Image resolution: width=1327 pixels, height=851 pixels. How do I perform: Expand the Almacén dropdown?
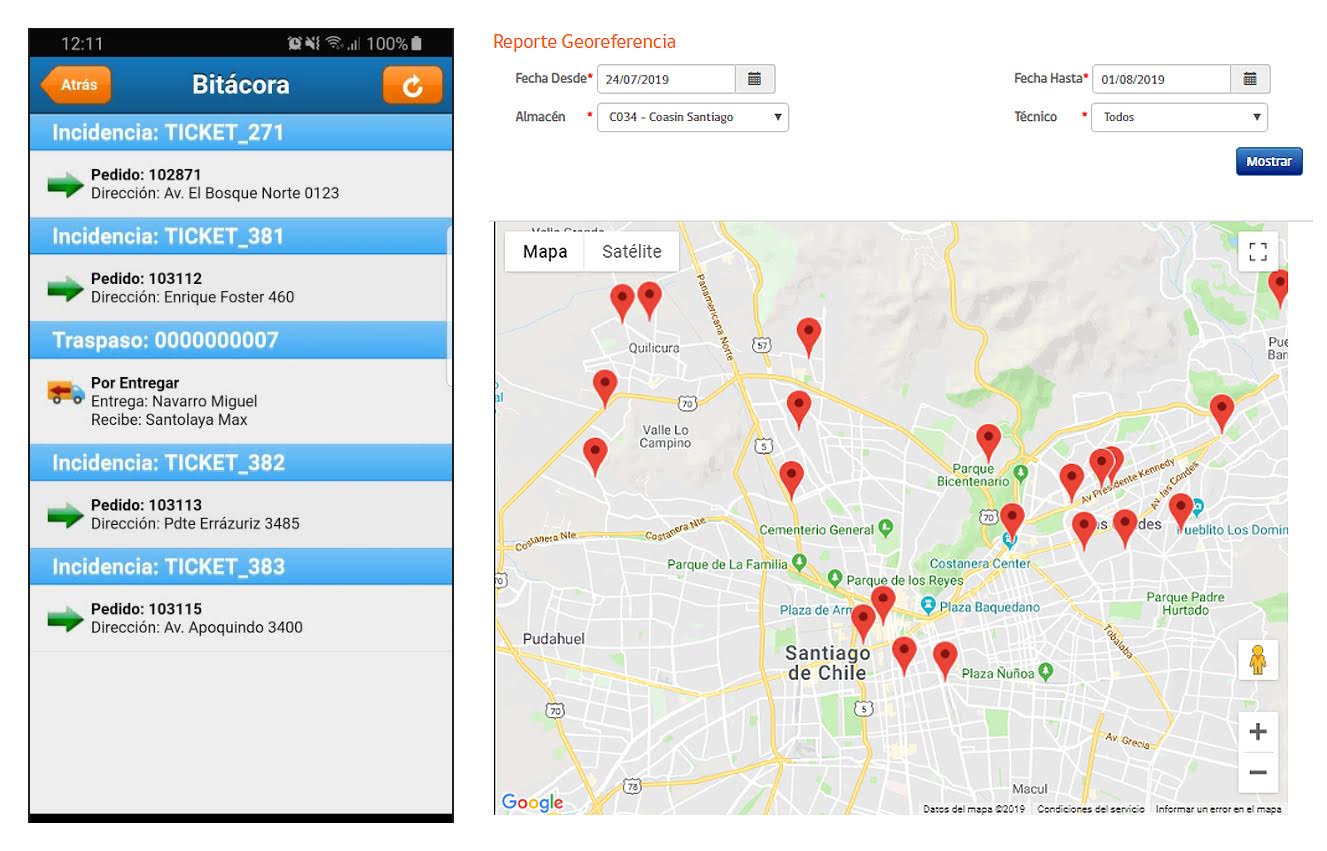coord(693,117)
